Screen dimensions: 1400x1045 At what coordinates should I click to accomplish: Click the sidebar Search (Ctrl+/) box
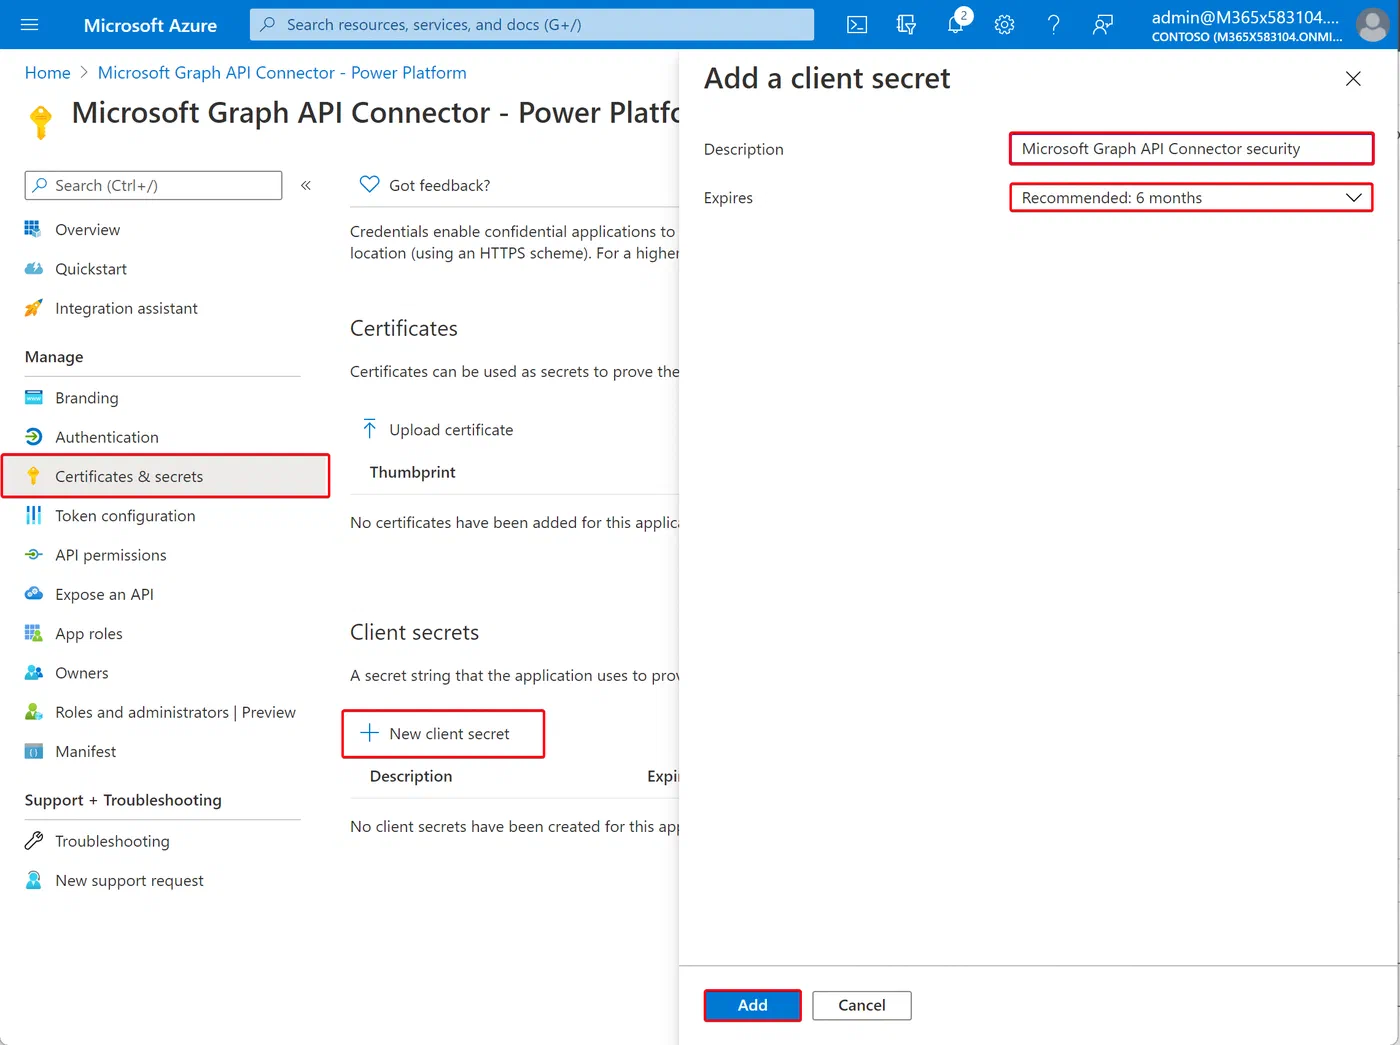(x=153, y=185)
